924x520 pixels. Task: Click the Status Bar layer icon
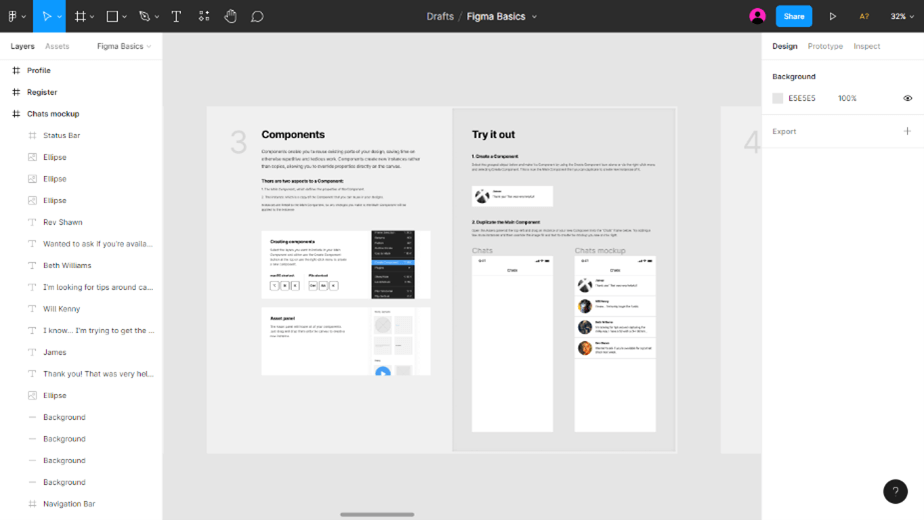tap(32, 136)
